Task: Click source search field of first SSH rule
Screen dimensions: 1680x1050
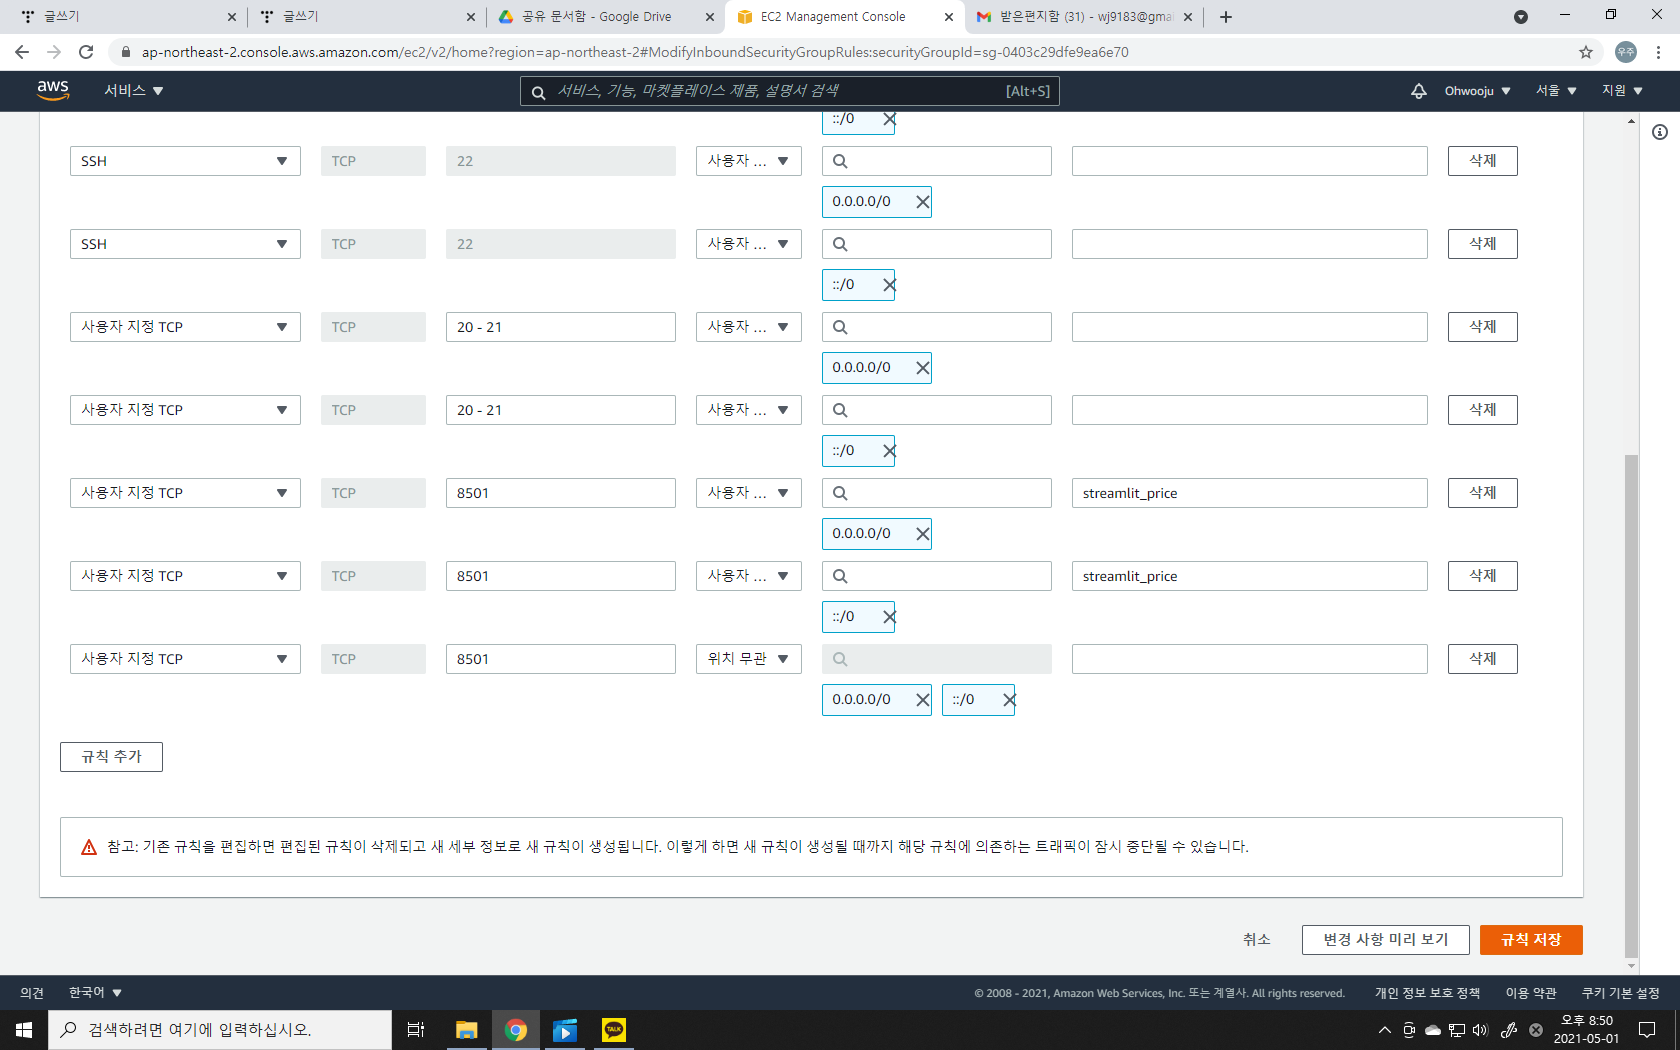Action: click(937, 161)
